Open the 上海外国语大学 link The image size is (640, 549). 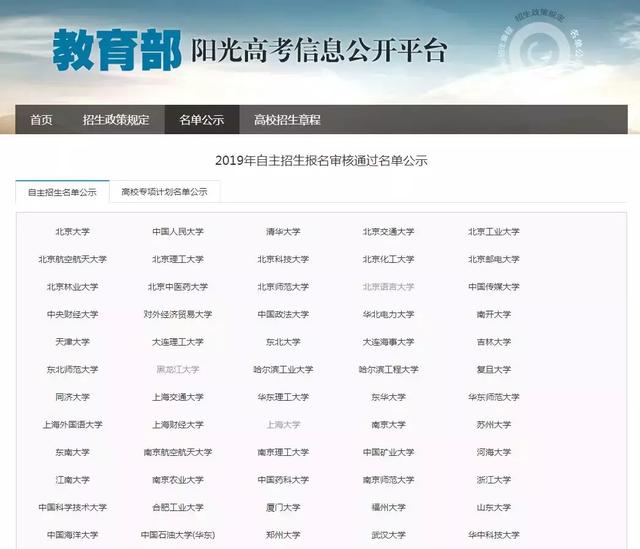tap(73, 424)
